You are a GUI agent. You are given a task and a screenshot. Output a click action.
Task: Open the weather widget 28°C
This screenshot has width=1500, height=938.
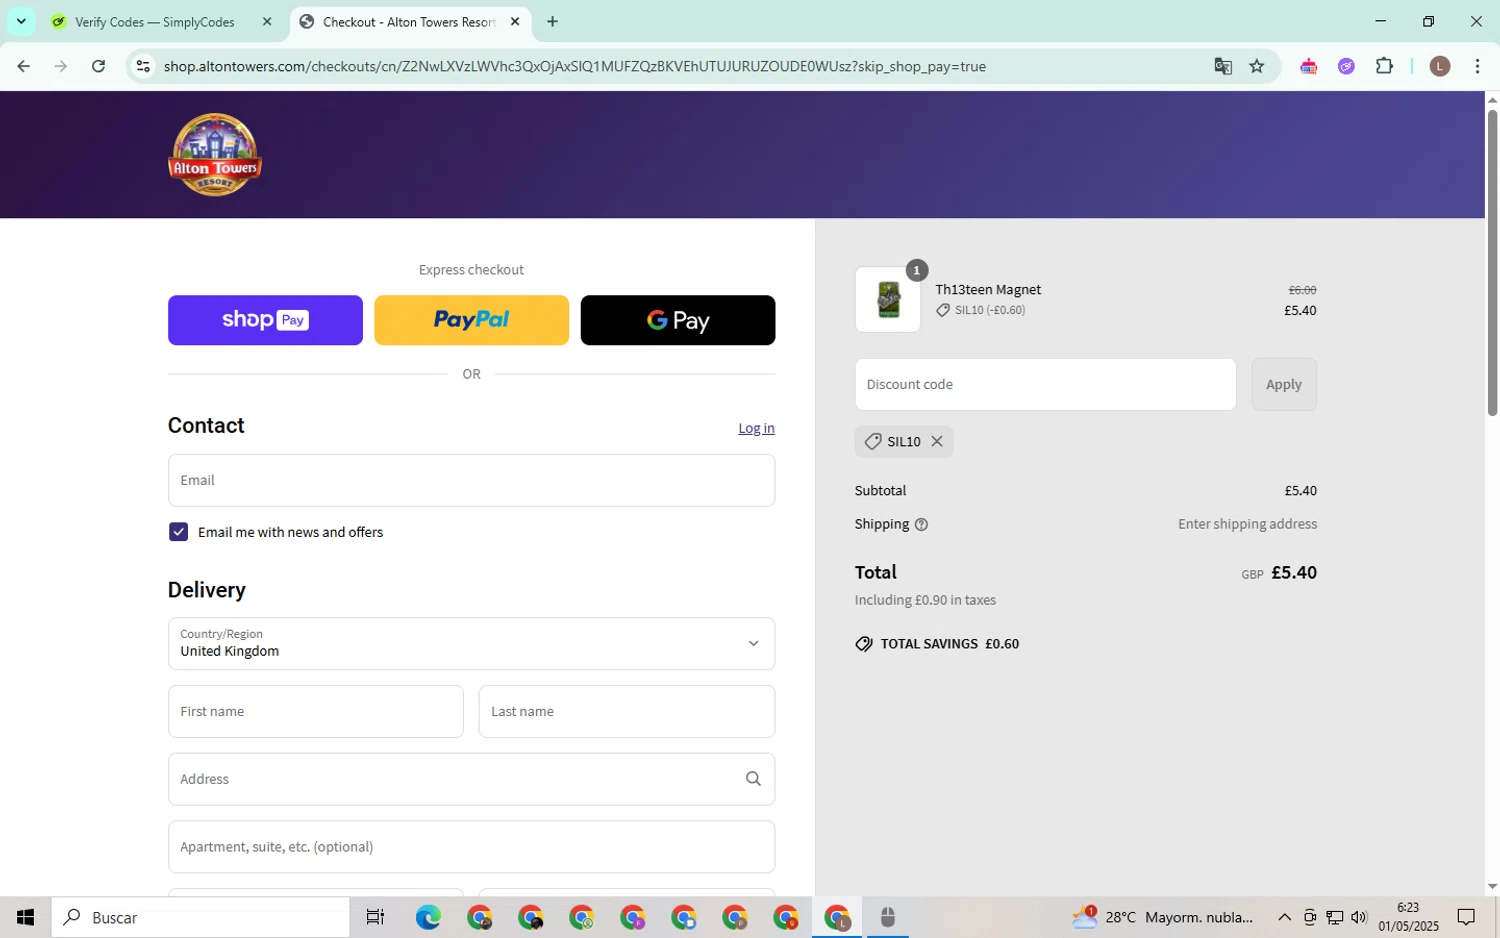click(x=1162, y=917)
